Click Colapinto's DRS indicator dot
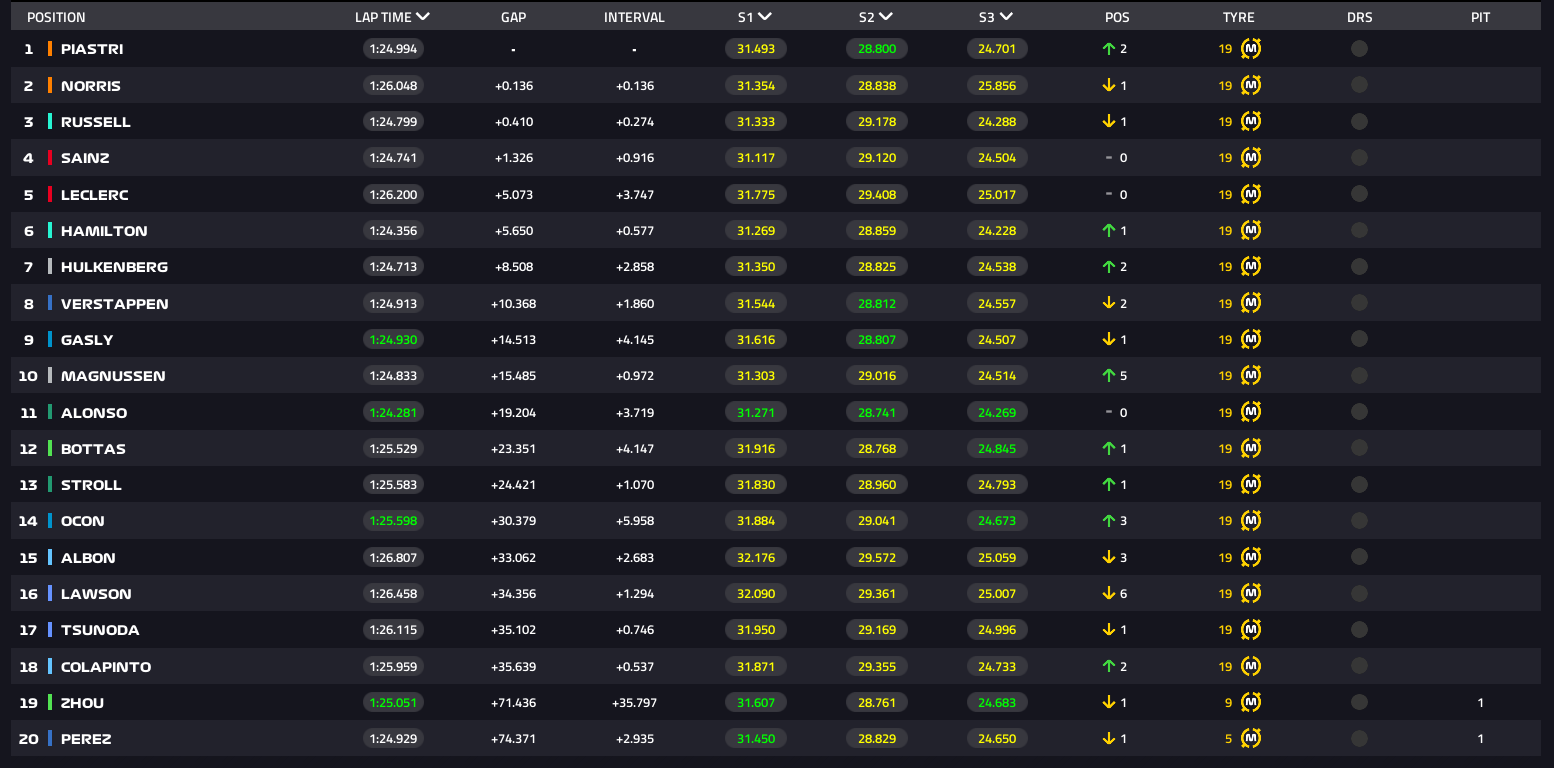Viewport: 1554px width, 768px height. coord(1359,667)
